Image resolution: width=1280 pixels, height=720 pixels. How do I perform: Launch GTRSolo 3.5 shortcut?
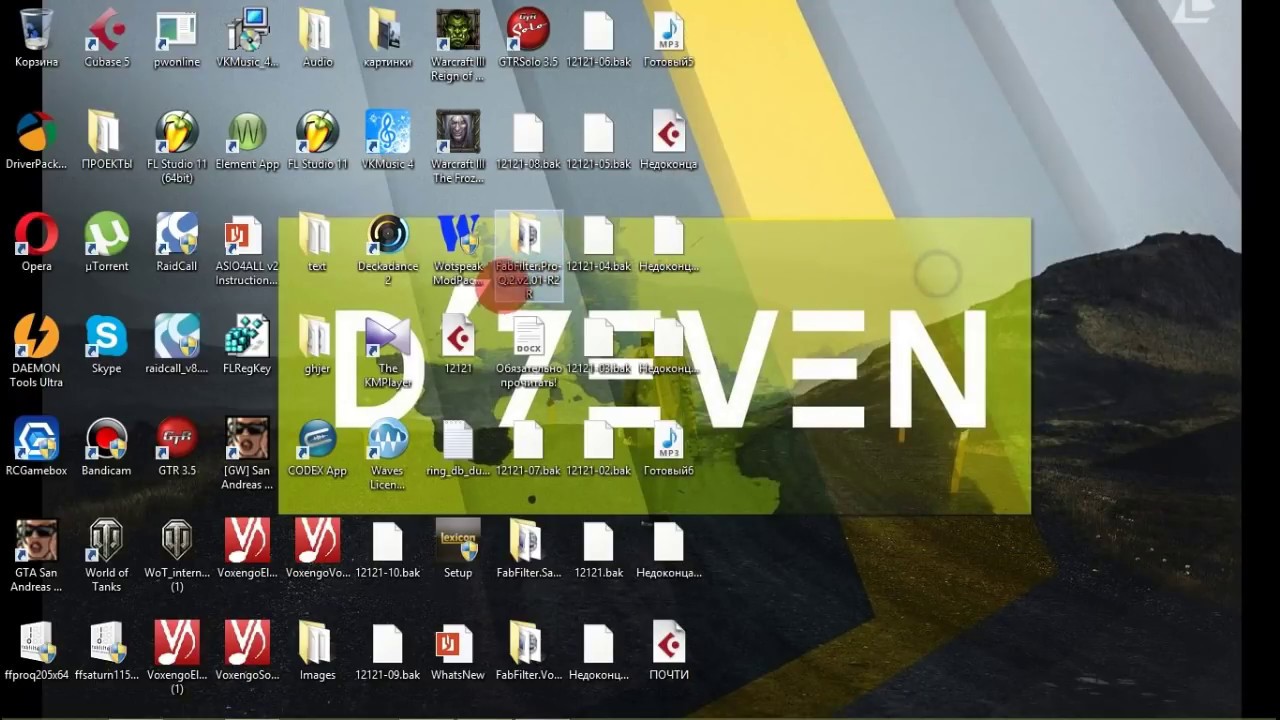[x=528, y=38]
